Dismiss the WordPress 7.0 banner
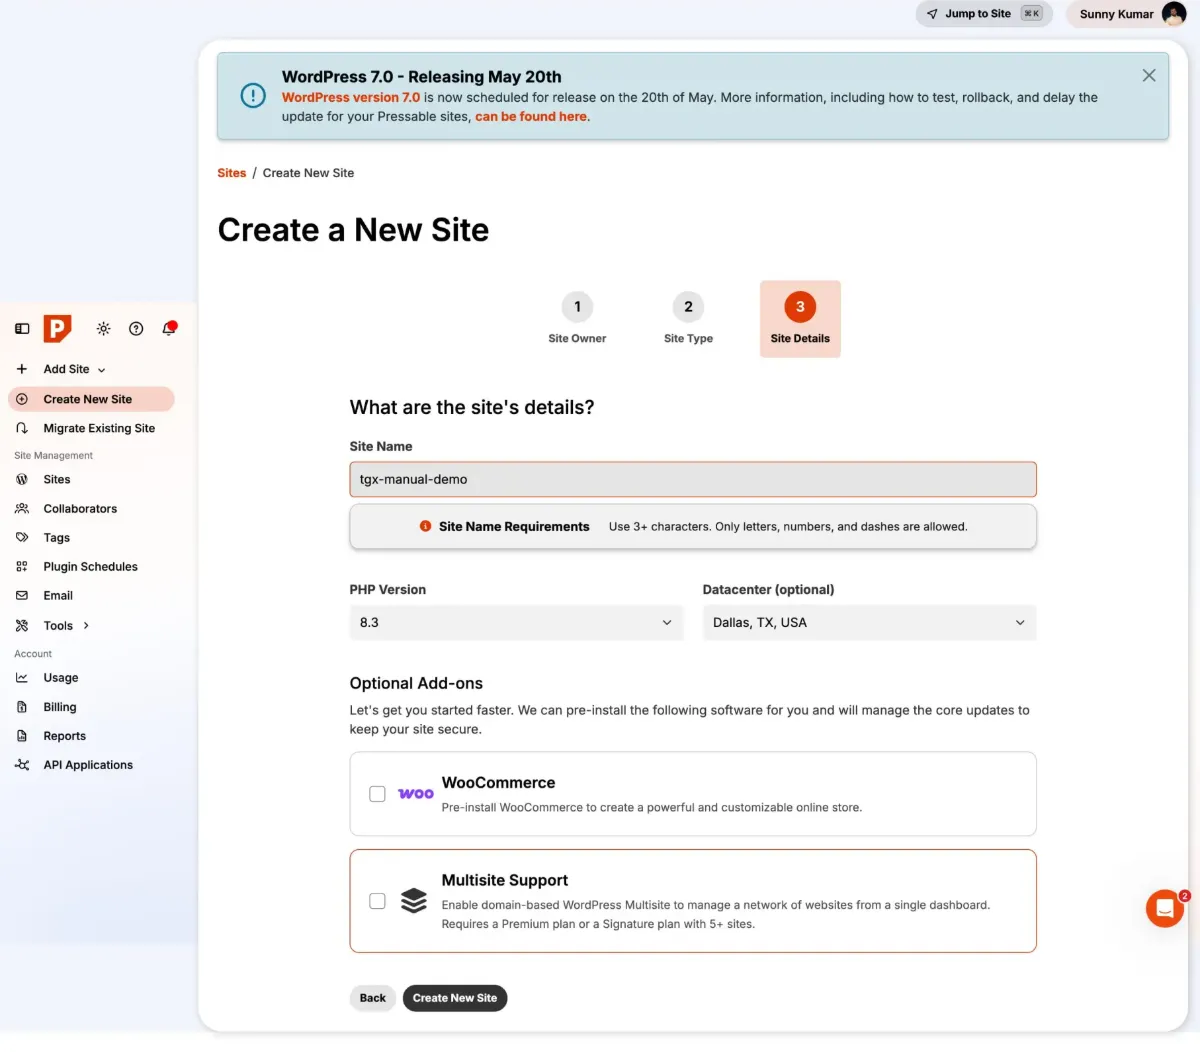 (x=1149, y=75)
